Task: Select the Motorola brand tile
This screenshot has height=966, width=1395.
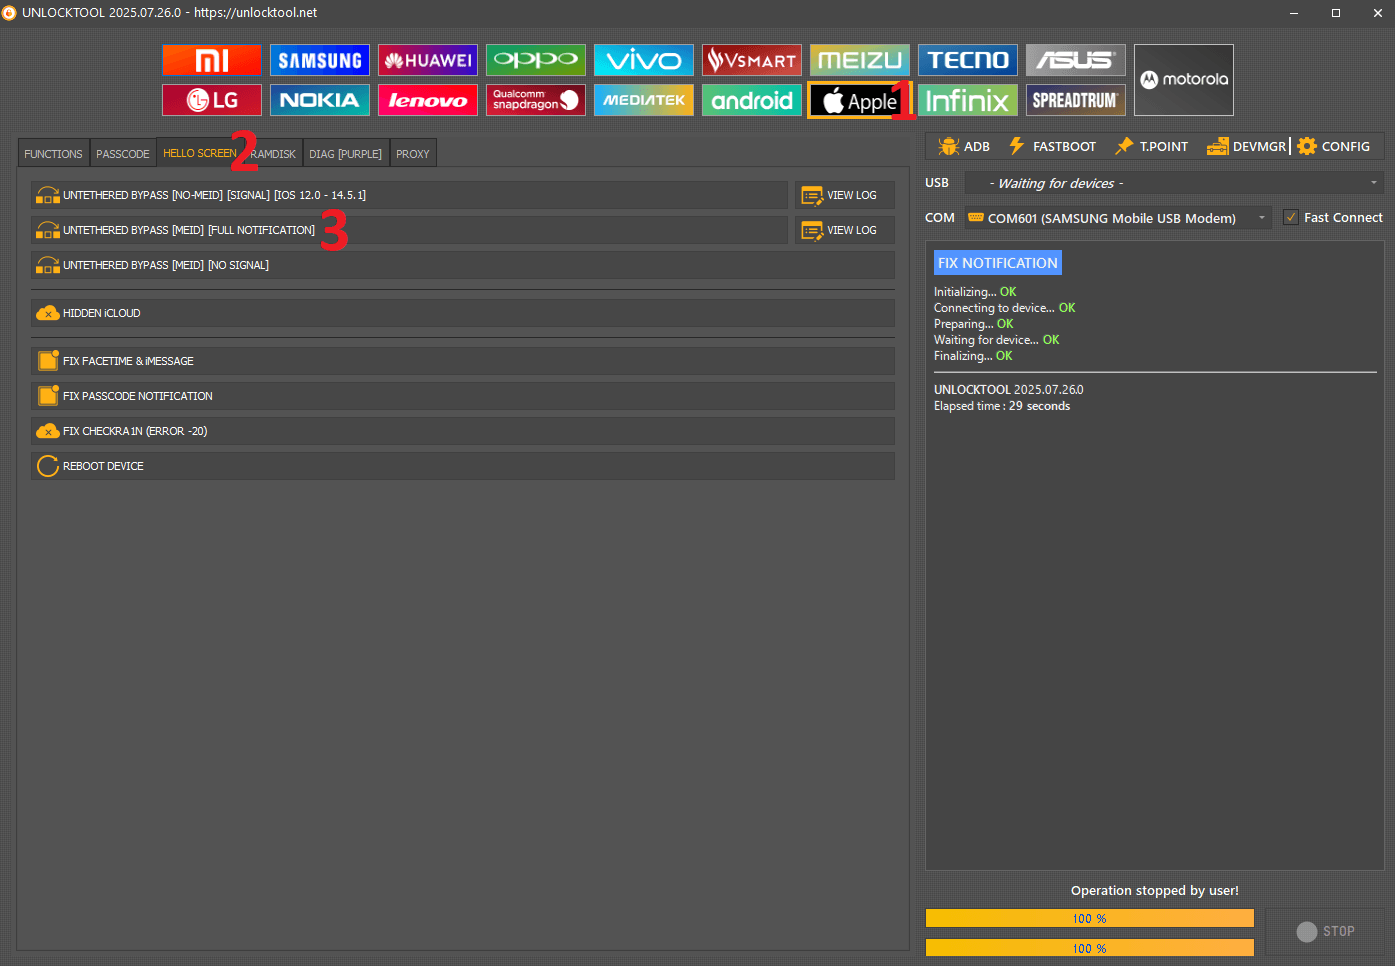Action: (1183, 80)
